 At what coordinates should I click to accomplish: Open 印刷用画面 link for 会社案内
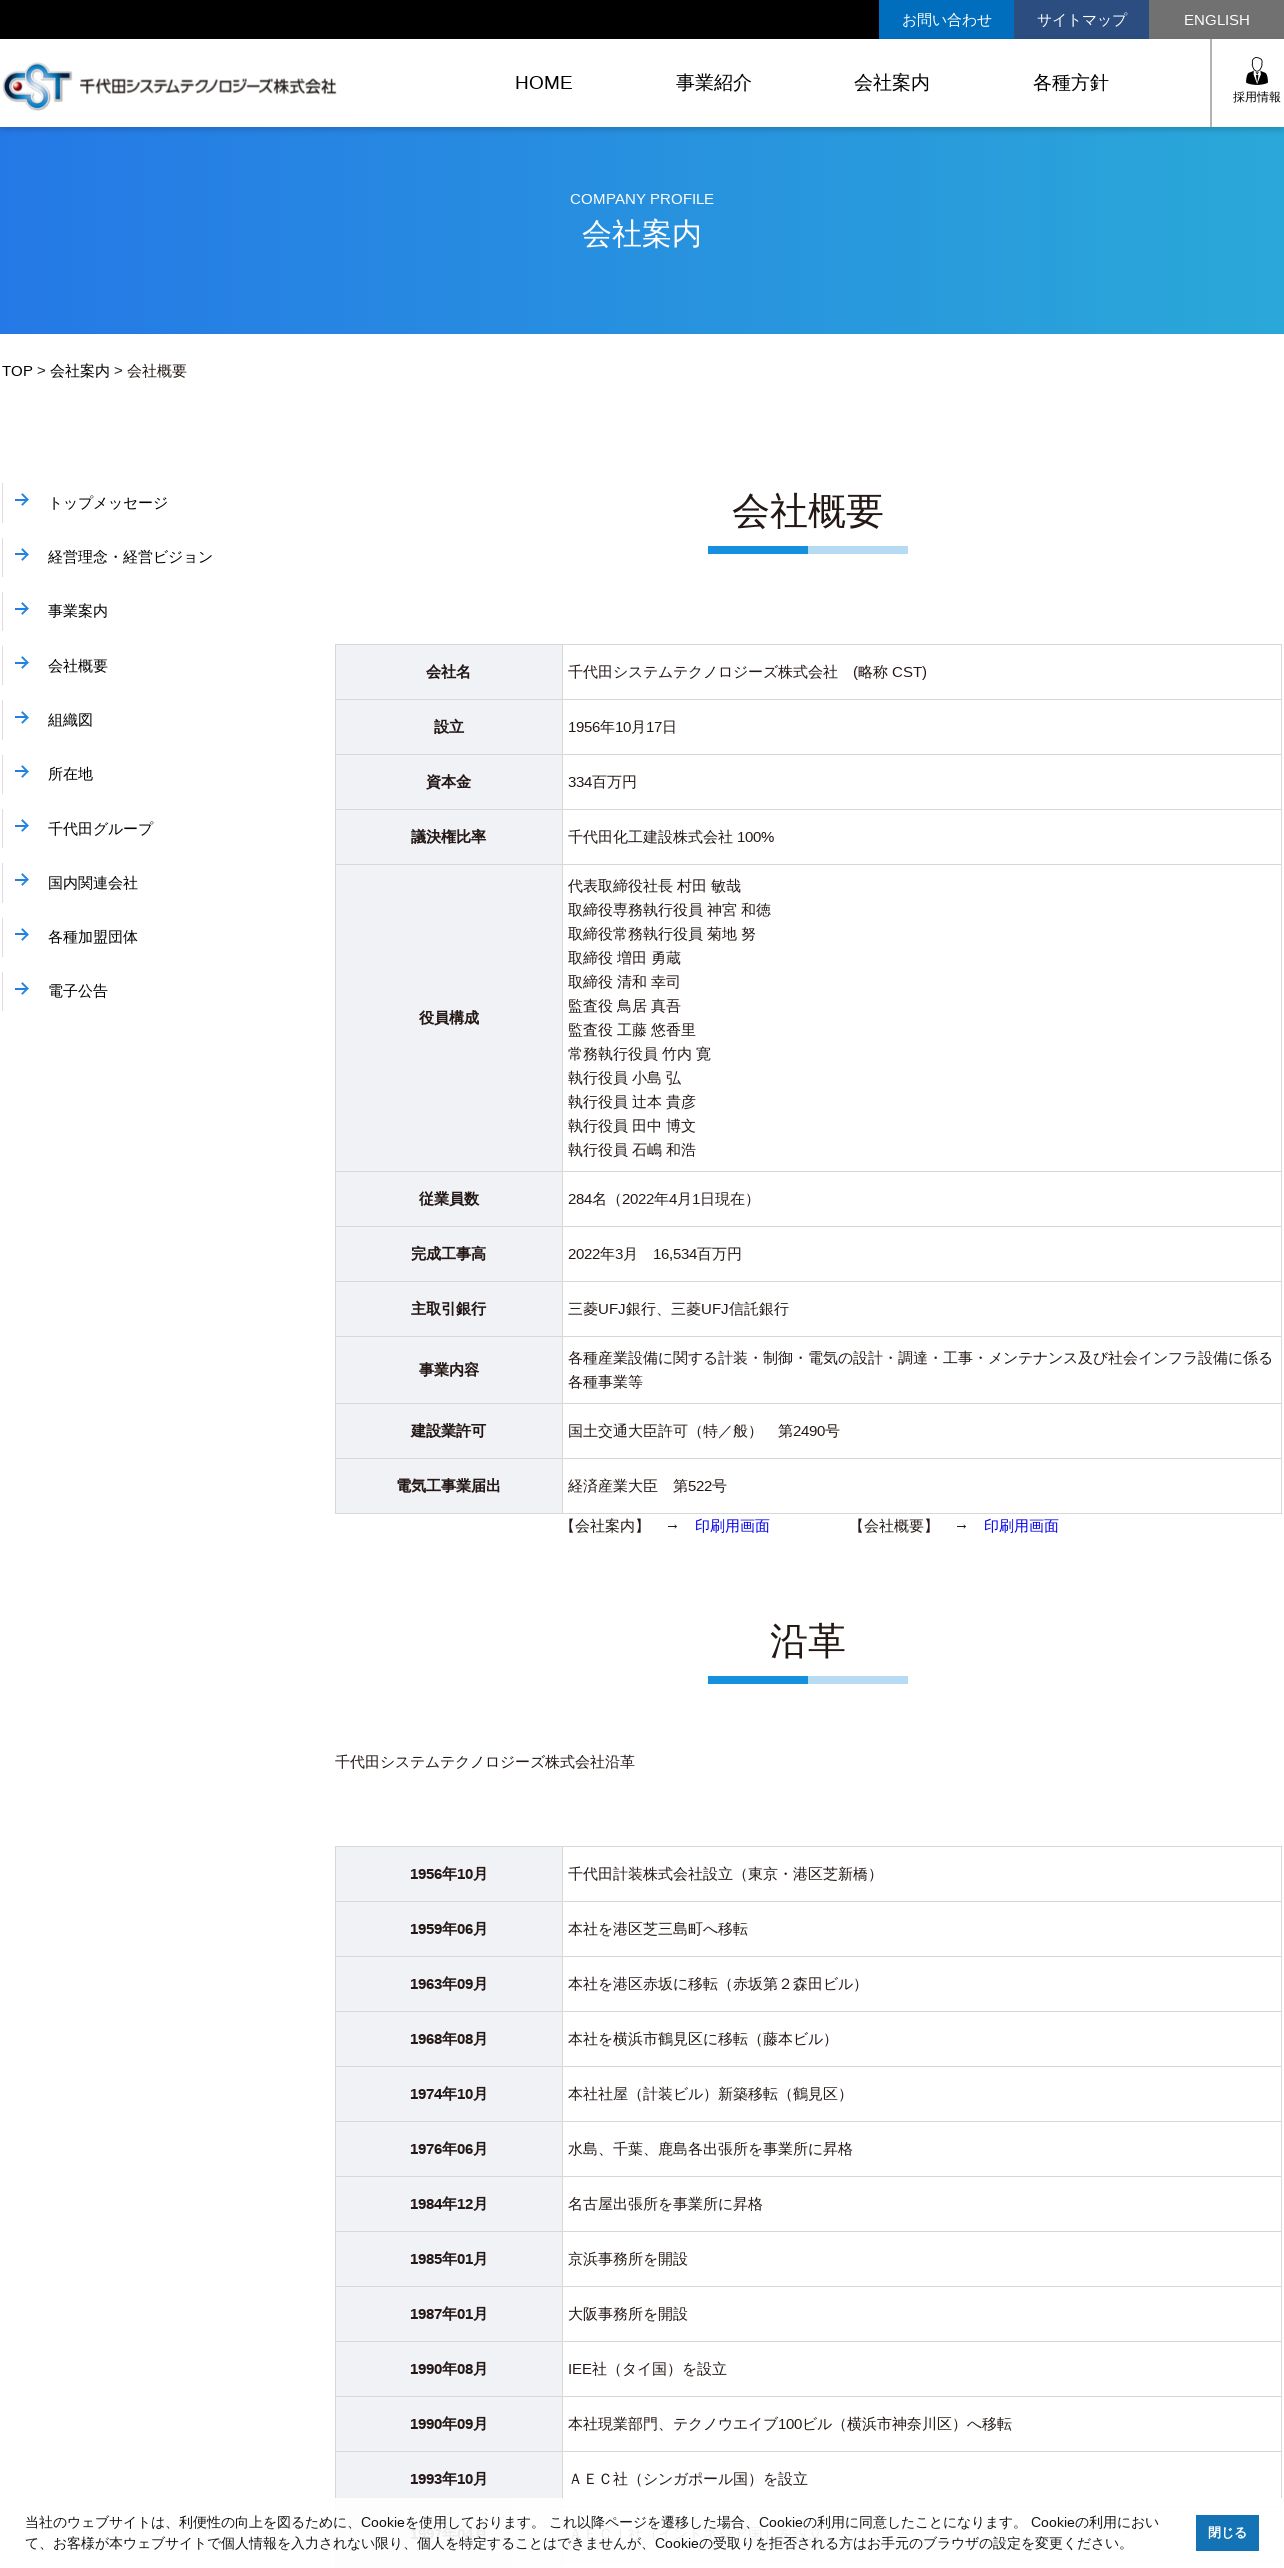coord(732,1526)
